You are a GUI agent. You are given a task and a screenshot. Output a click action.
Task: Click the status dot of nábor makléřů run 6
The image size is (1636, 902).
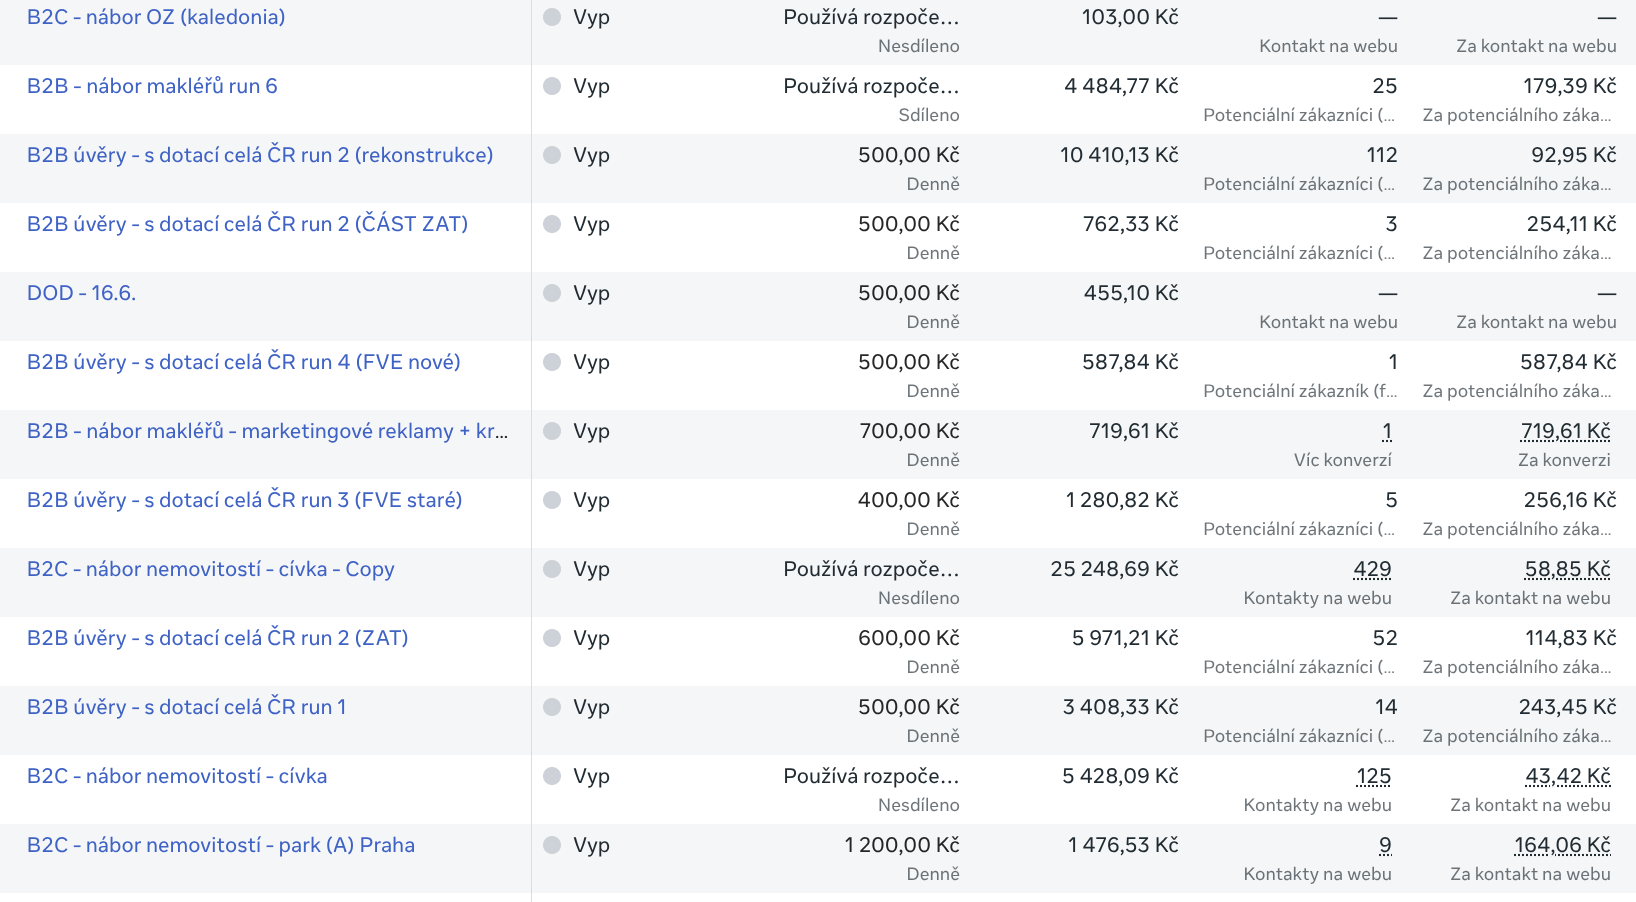coord(552,86)
